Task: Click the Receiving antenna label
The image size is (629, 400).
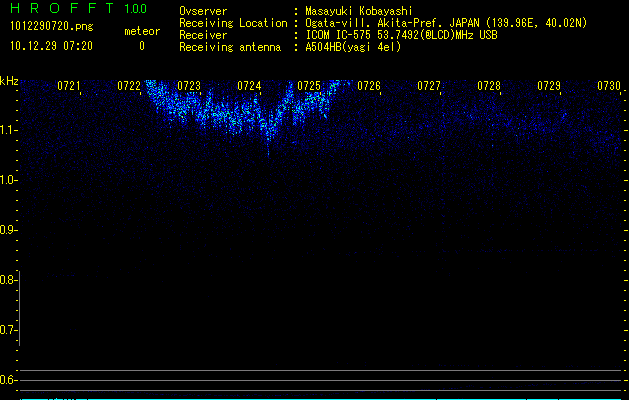Action: click(230, 47)
